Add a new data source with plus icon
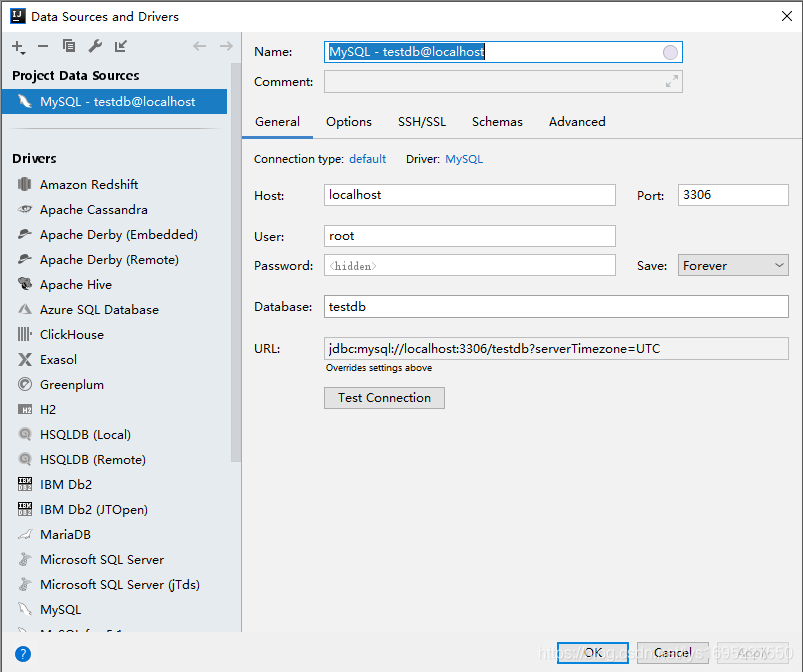 (18, 47)
